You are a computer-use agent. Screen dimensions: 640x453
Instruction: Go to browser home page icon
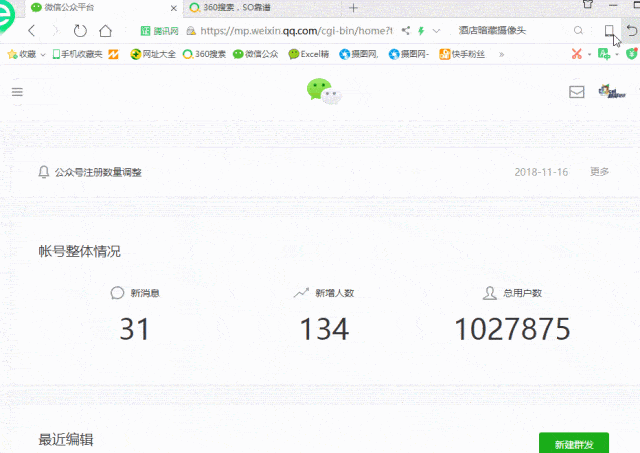[105, 31]
